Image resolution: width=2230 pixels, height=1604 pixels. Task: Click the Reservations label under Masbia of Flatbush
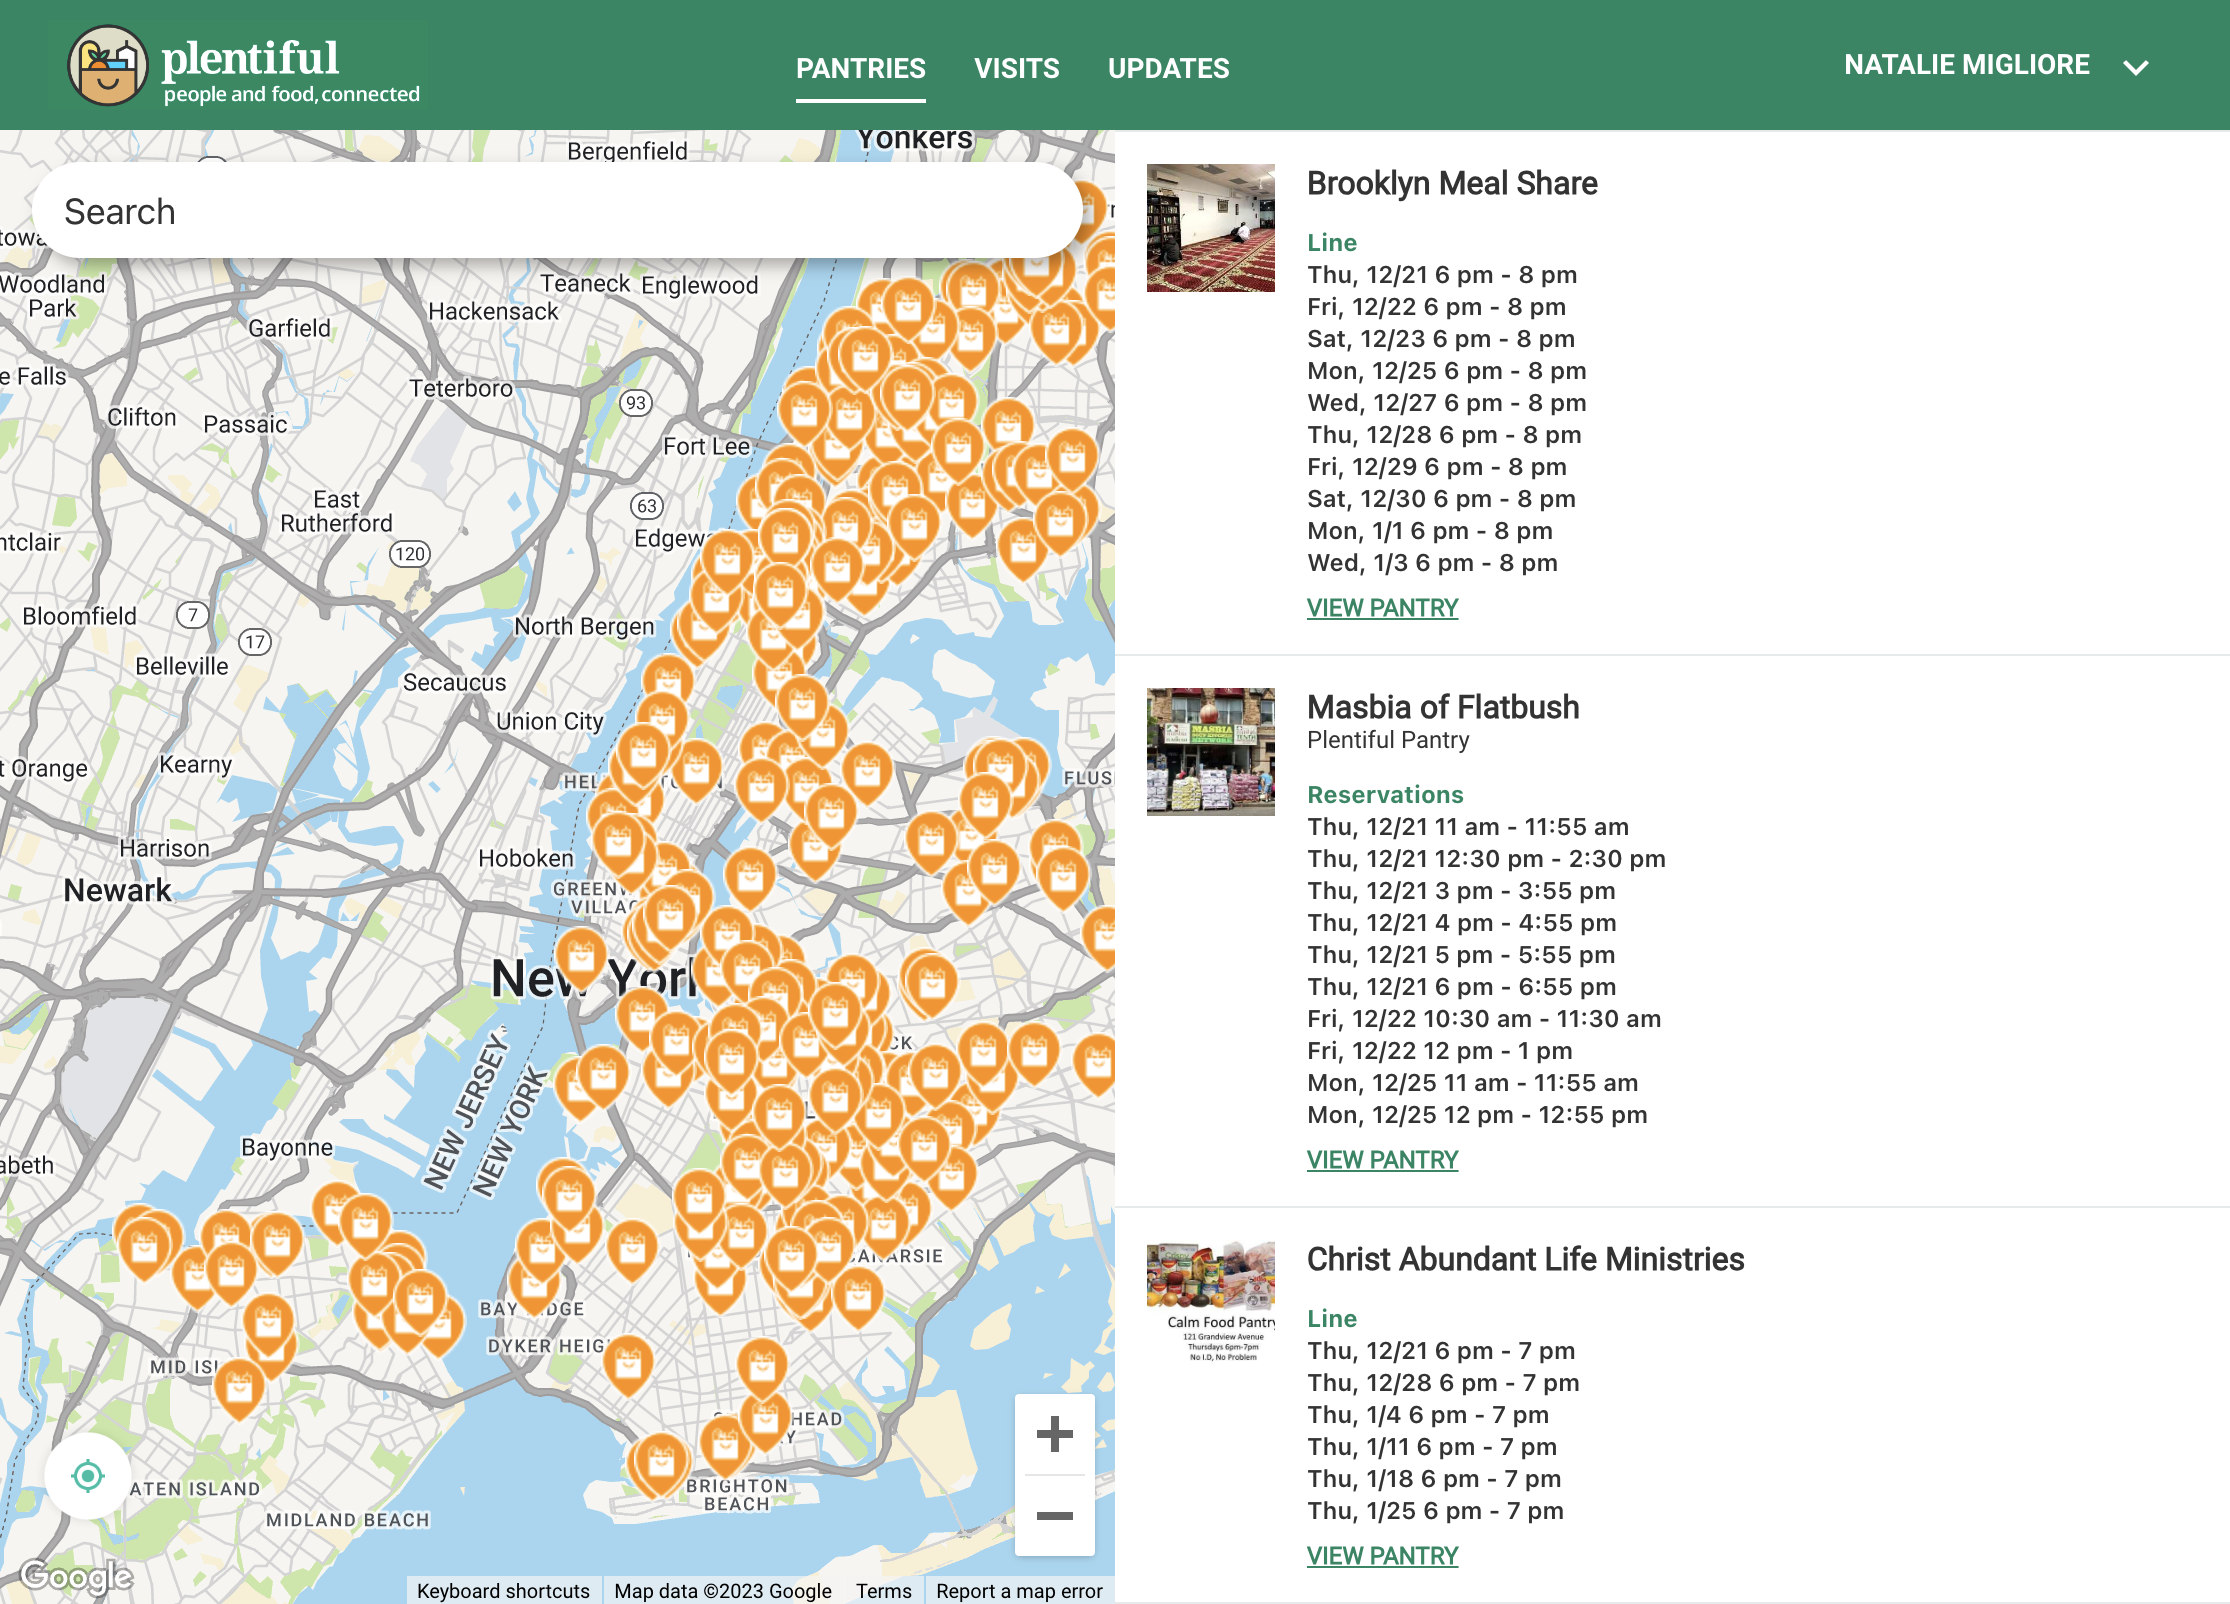(1385, 795)
